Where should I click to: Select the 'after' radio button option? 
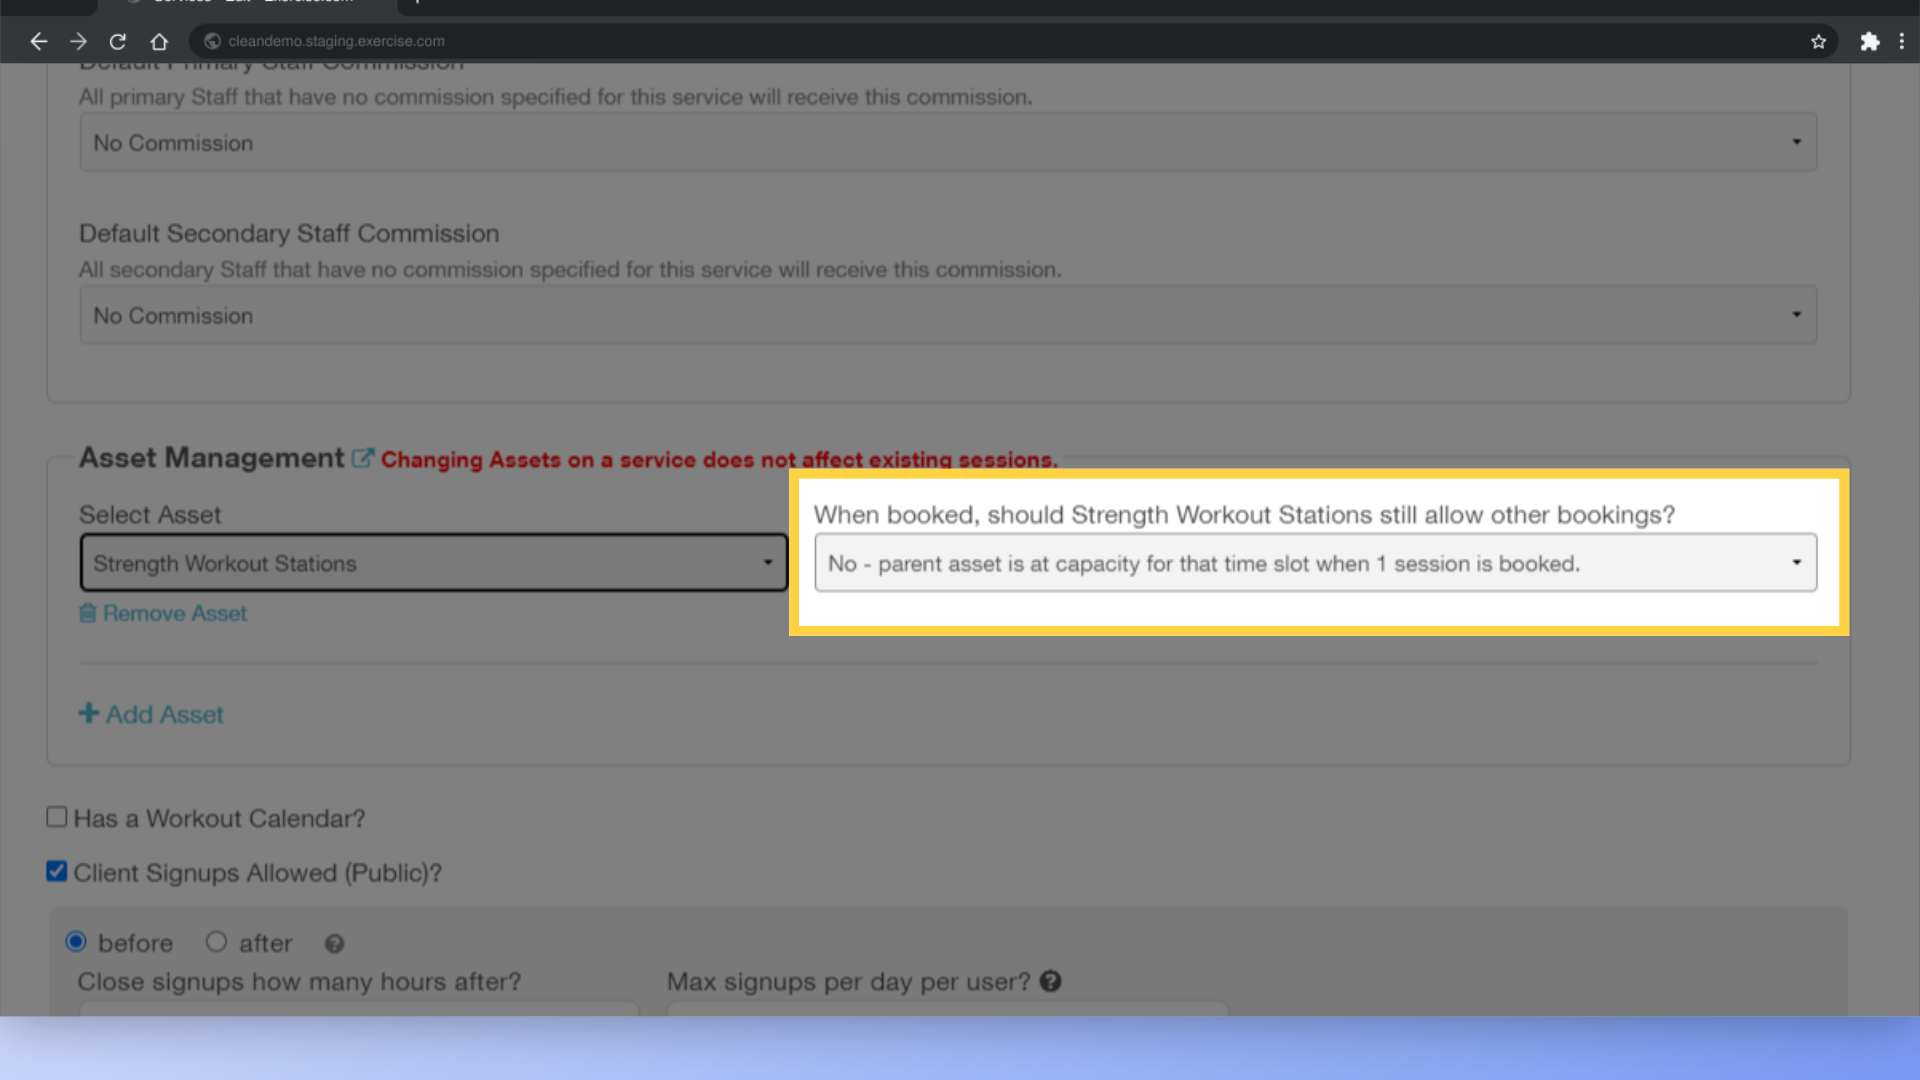coord(215,942)
